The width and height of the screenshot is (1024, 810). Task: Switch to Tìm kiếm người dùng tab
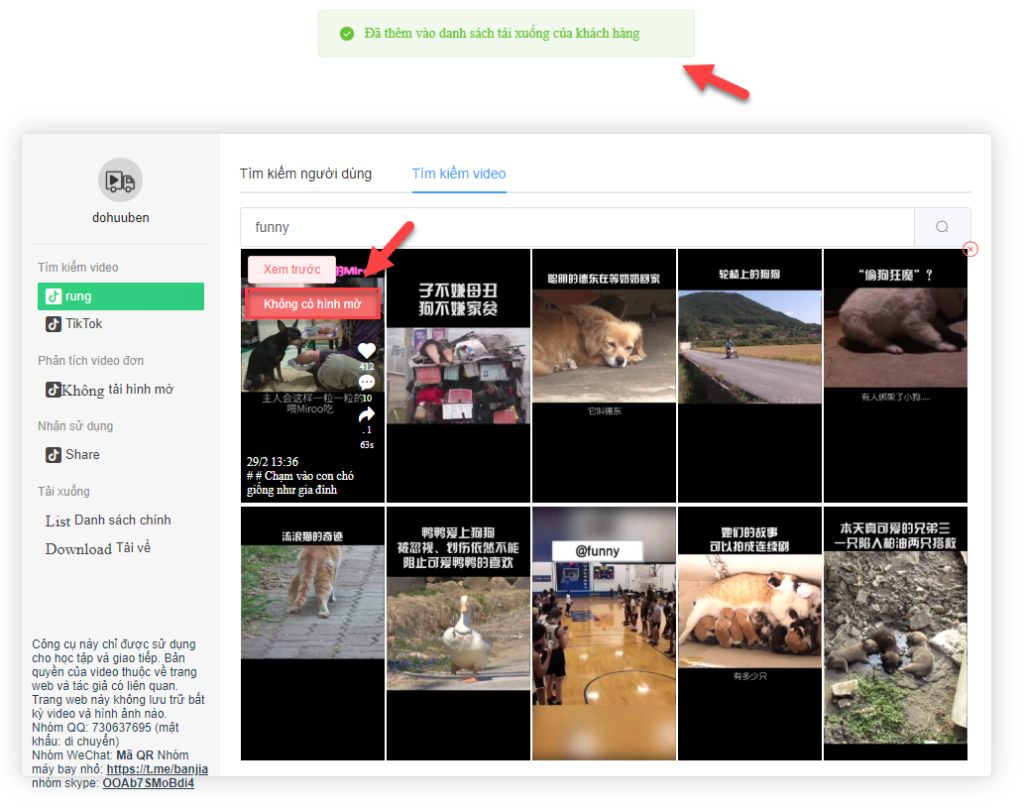[x=306, y=174]
